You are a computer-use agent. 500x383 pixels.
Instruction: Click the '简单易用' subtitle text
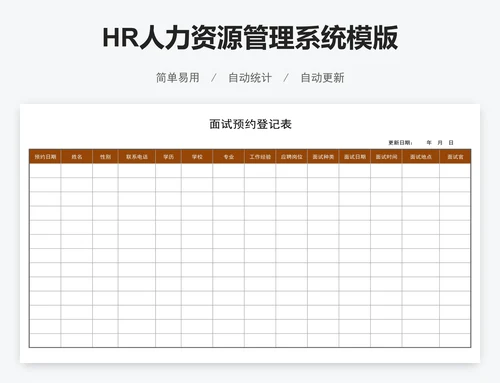[178, 78]
